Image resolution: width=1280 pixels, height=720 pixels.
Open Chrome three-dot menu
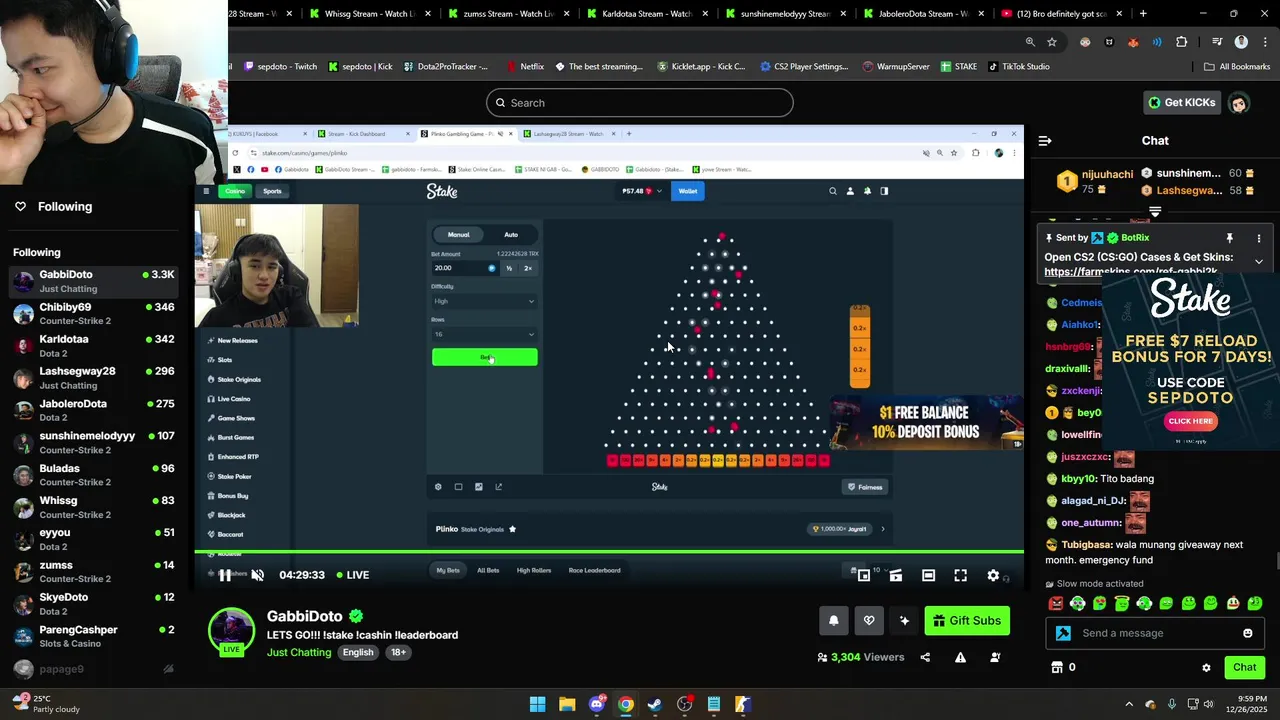(1264, 42)
